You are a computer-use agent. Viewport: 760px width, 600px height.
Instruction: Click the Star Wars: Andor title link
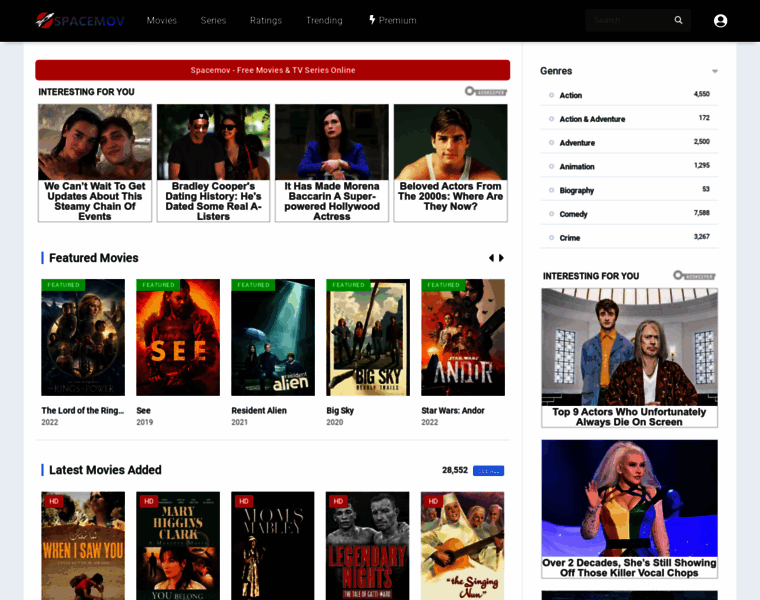(453, 411)
